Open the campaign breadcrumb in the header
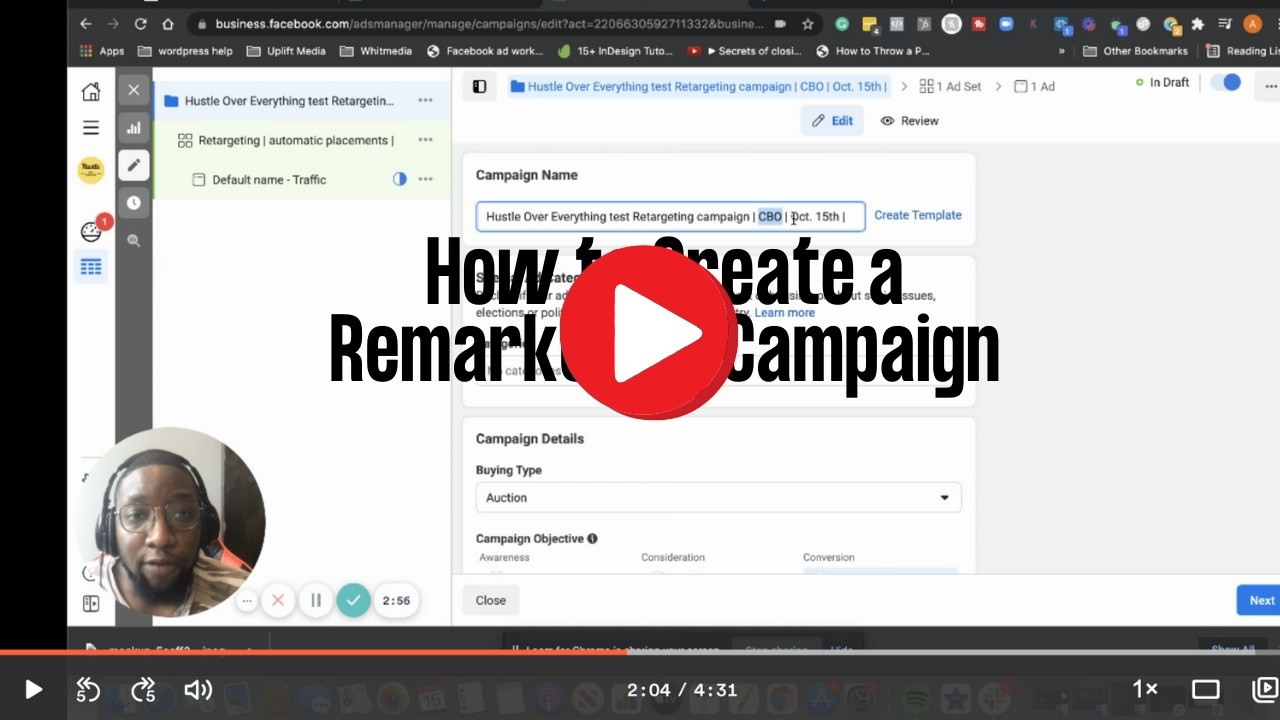Viewport: 1280px width, 720px height. (x=698, y=87)
